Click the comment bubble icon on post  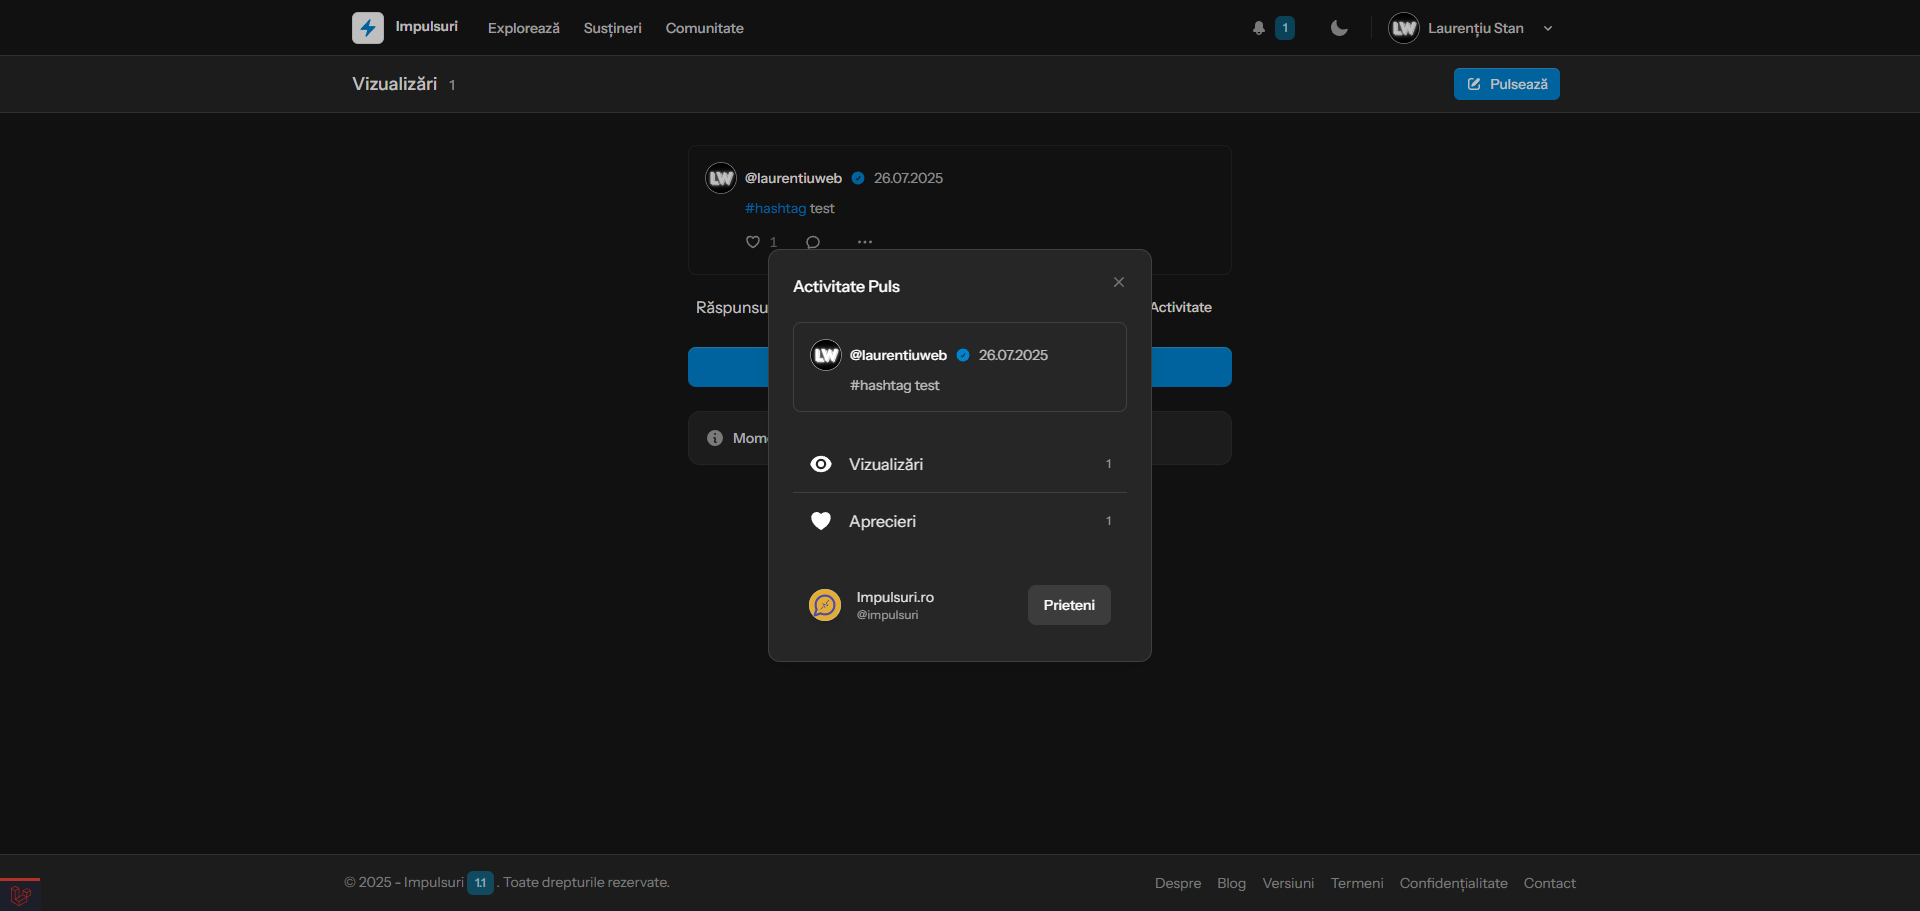click(x=813, y=242)
